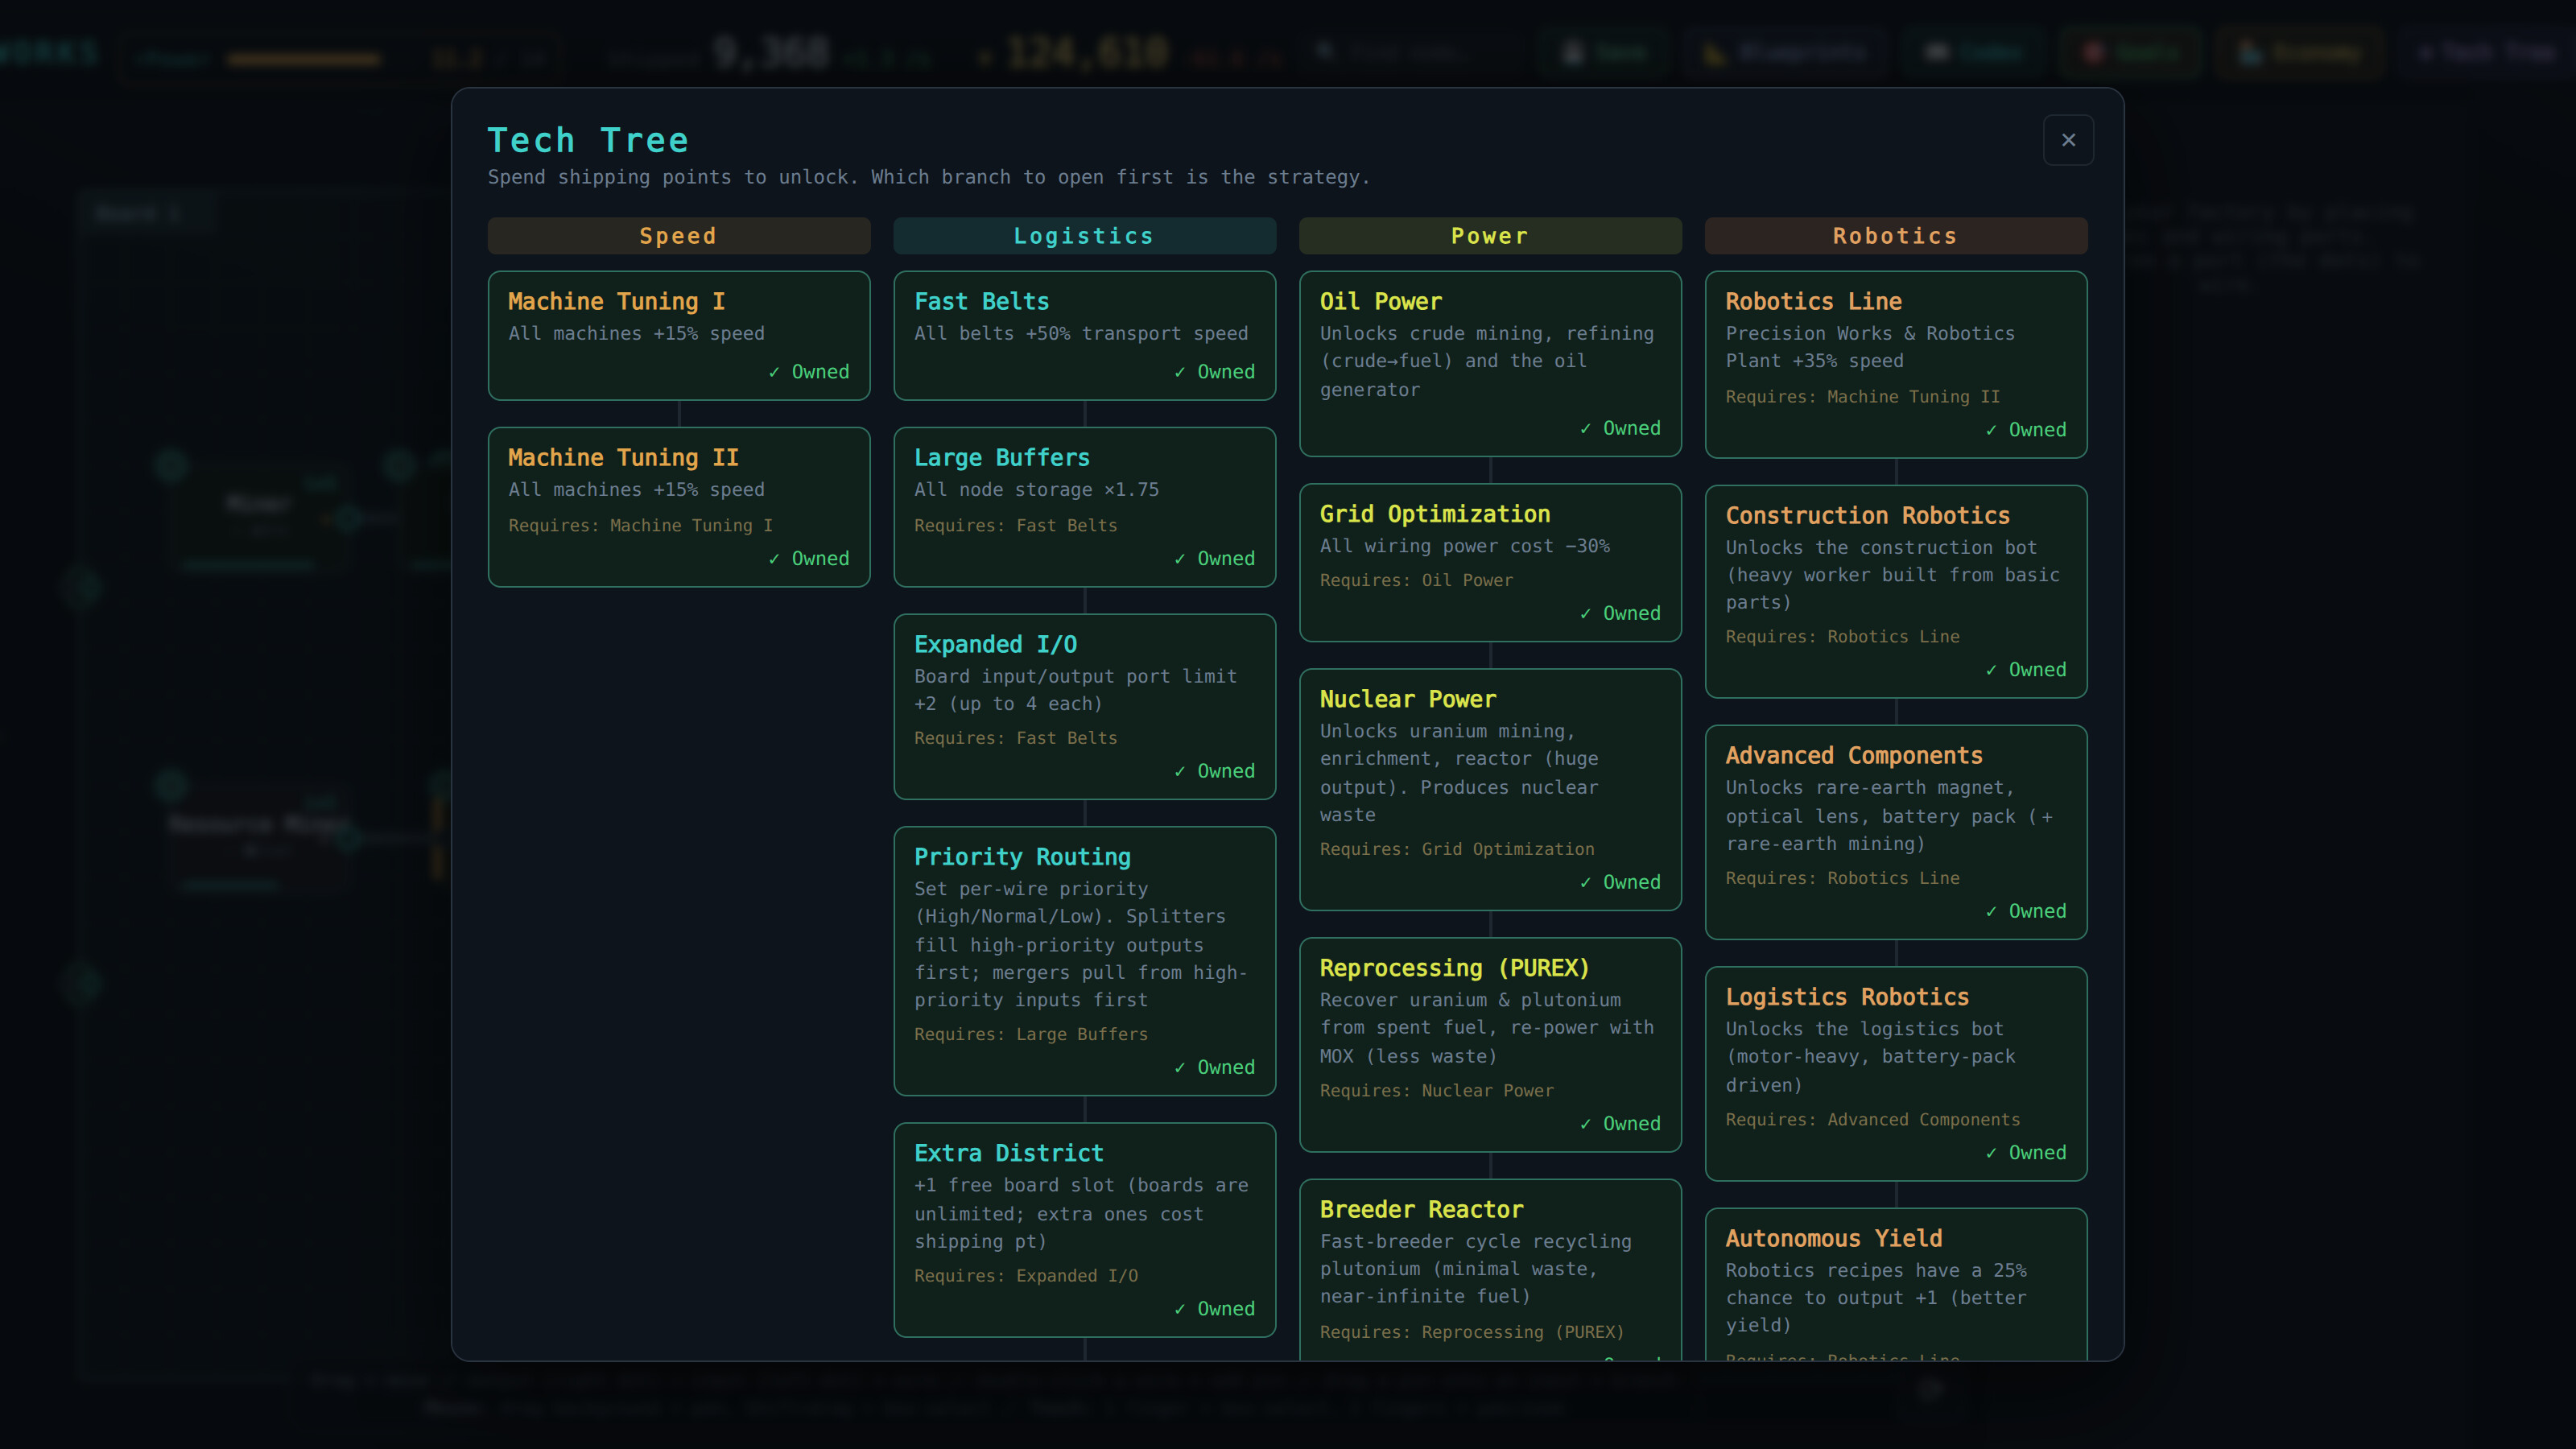Click 'Requires: Robotics Line' under Construction Robotics

click(x=1842, y=637)
